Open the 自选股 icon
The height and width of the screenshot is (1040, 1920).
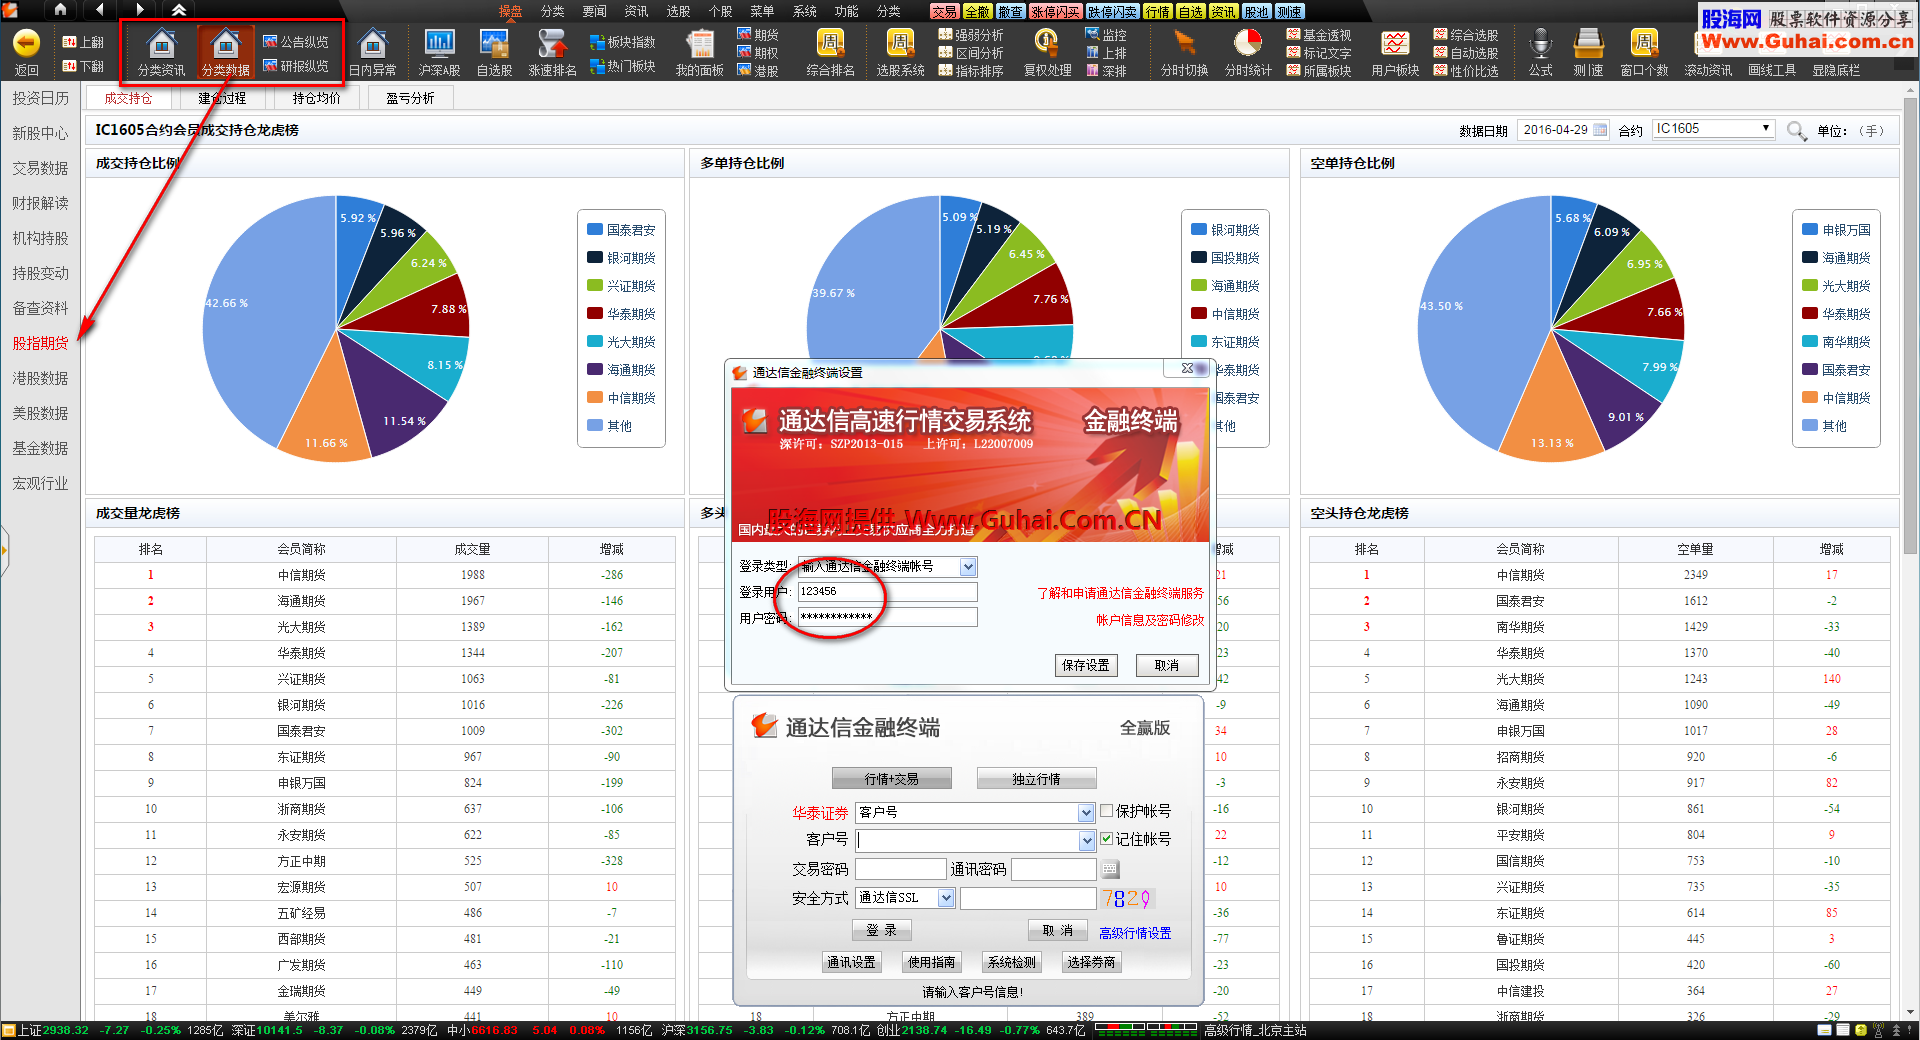[x=494, y=43]
